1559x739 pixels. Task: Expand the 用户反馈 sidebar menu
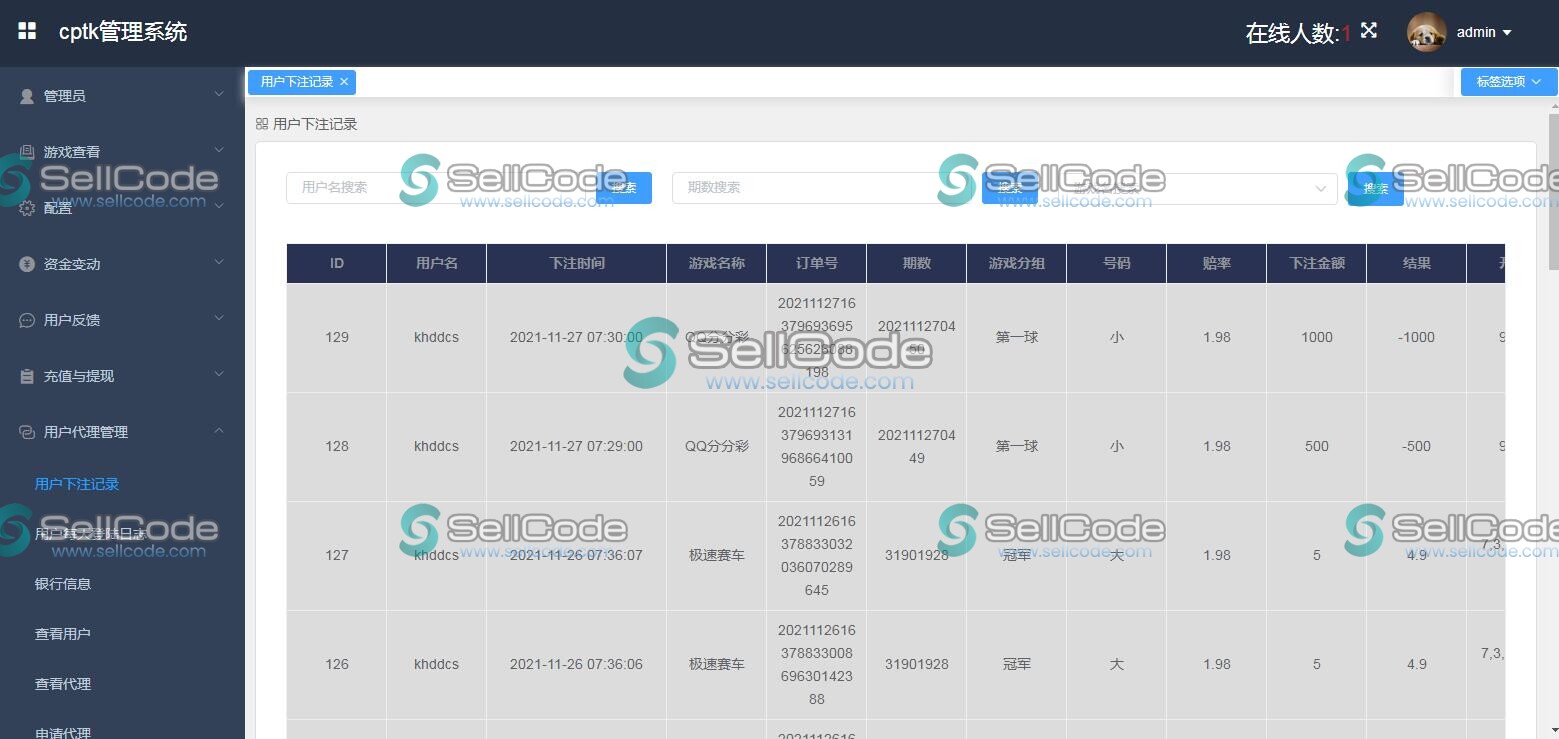point(122,320)
